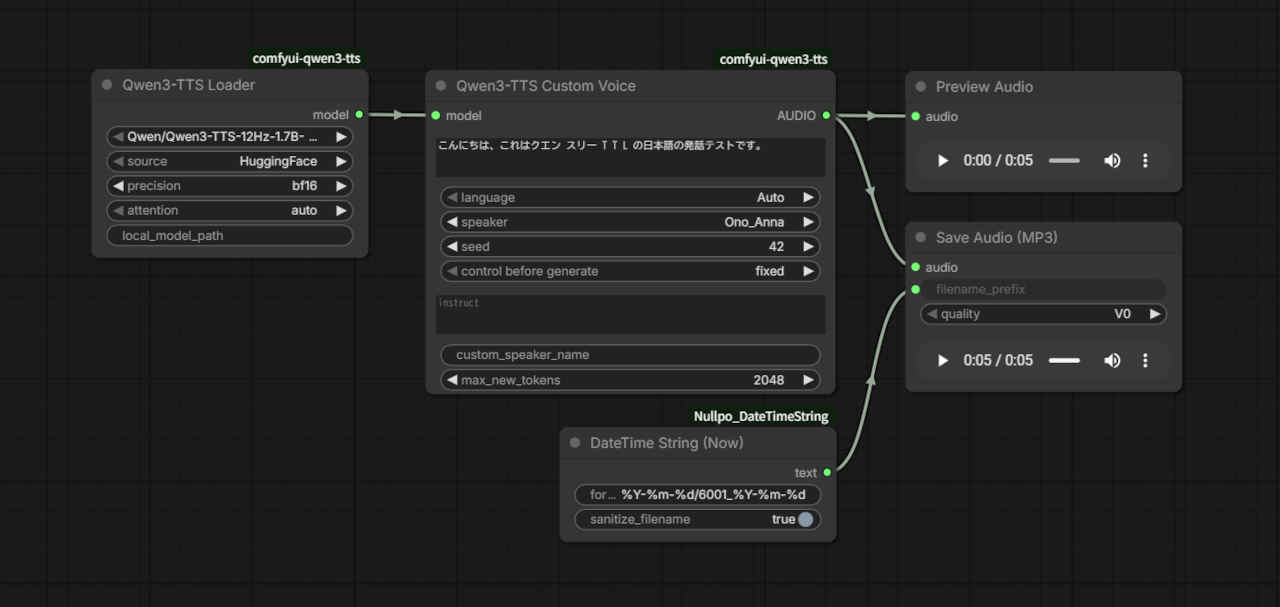Seek the Preview Audio progress slider
Viewport: 1280px width, 607px height.
pyautogui.click(x=1064, y=160)
